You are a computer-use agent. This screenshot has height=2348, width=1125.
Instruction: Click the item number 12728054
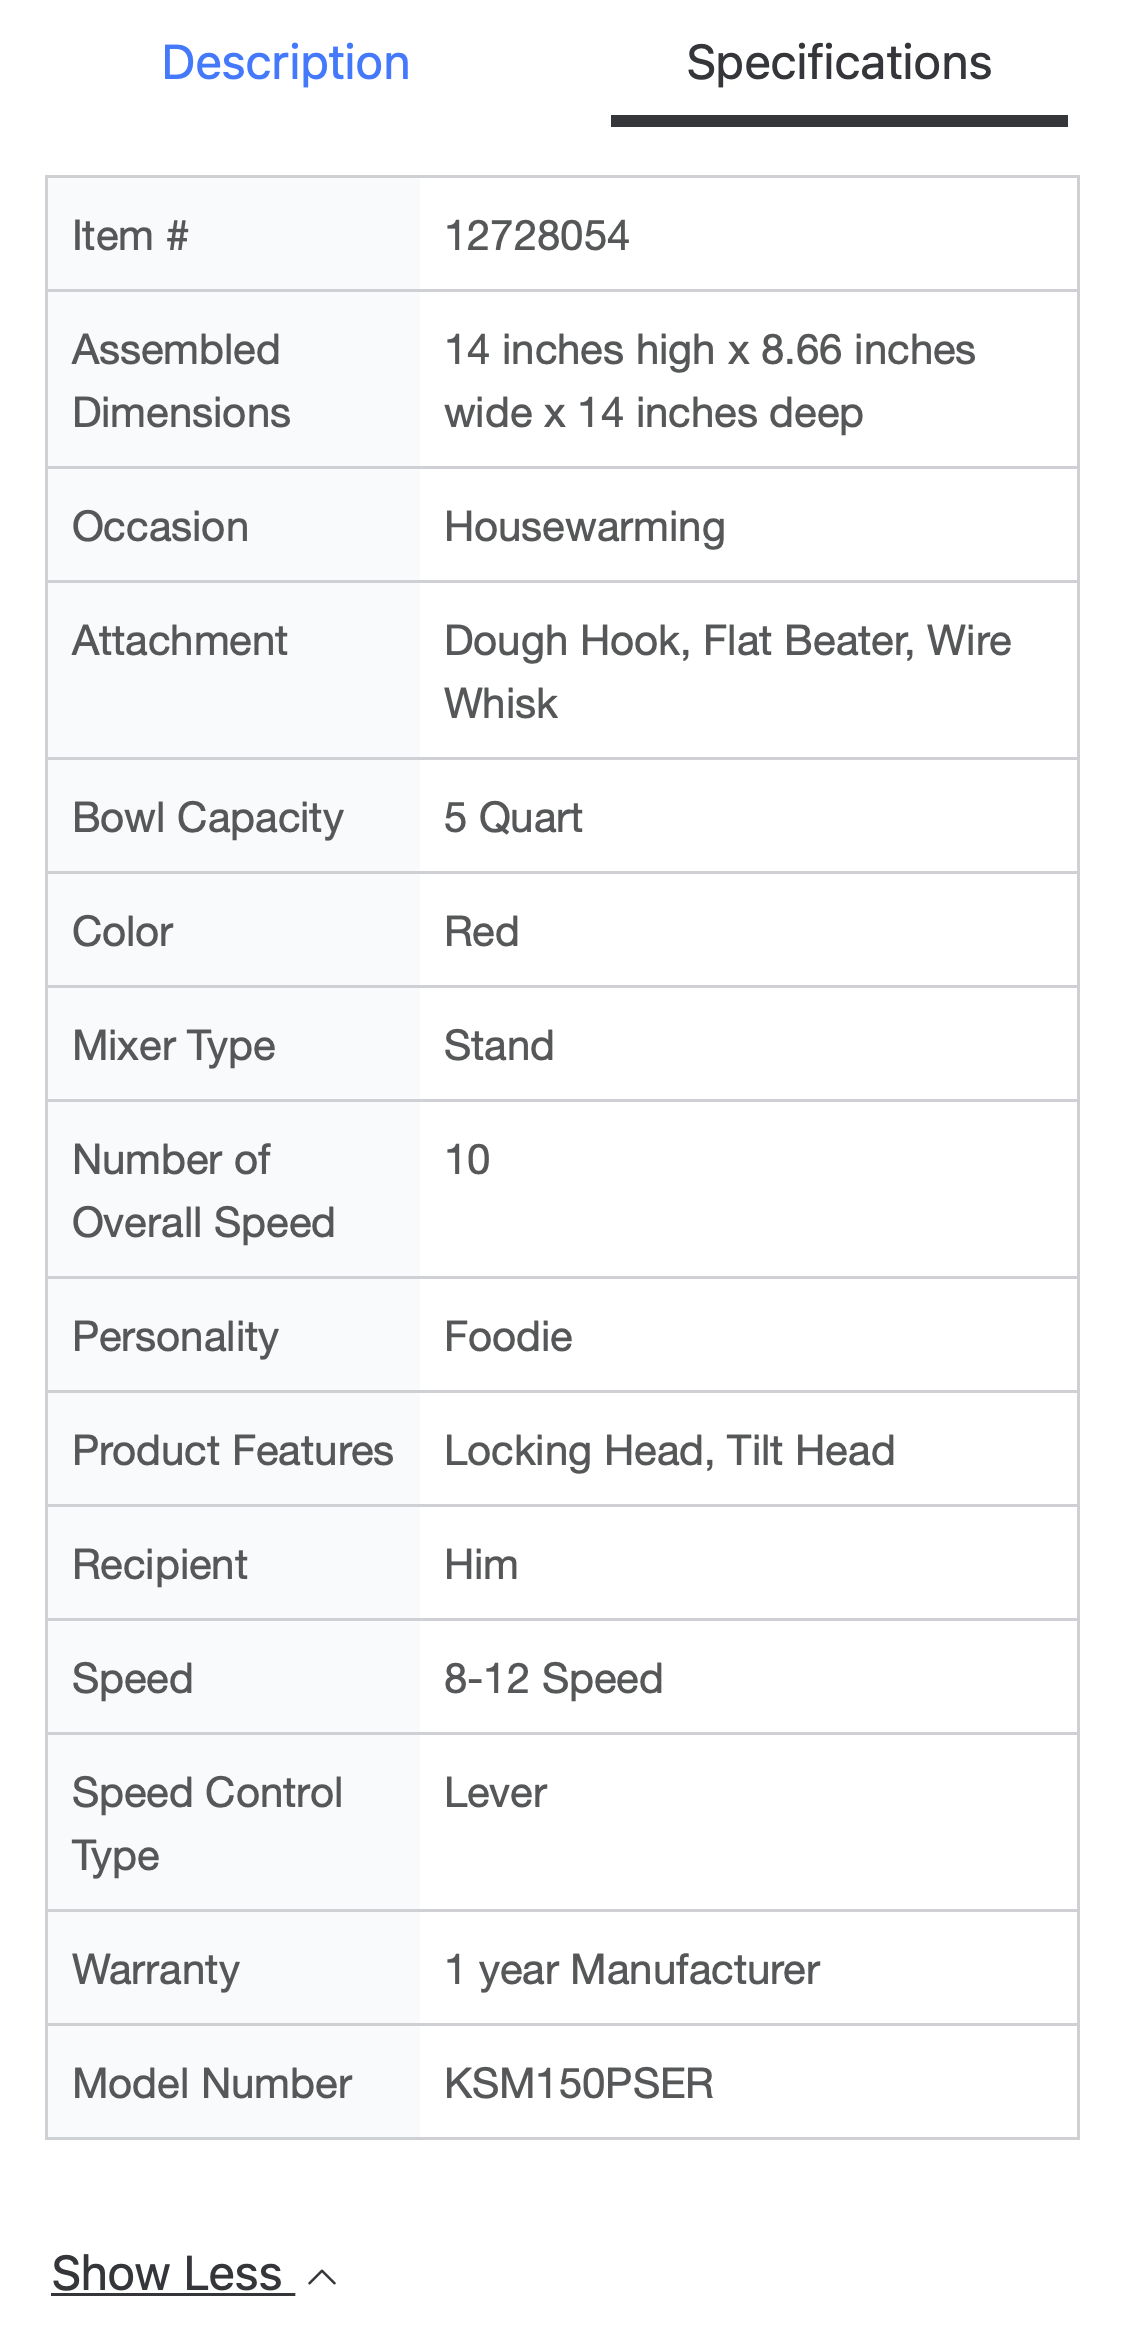tap(537, 236)
